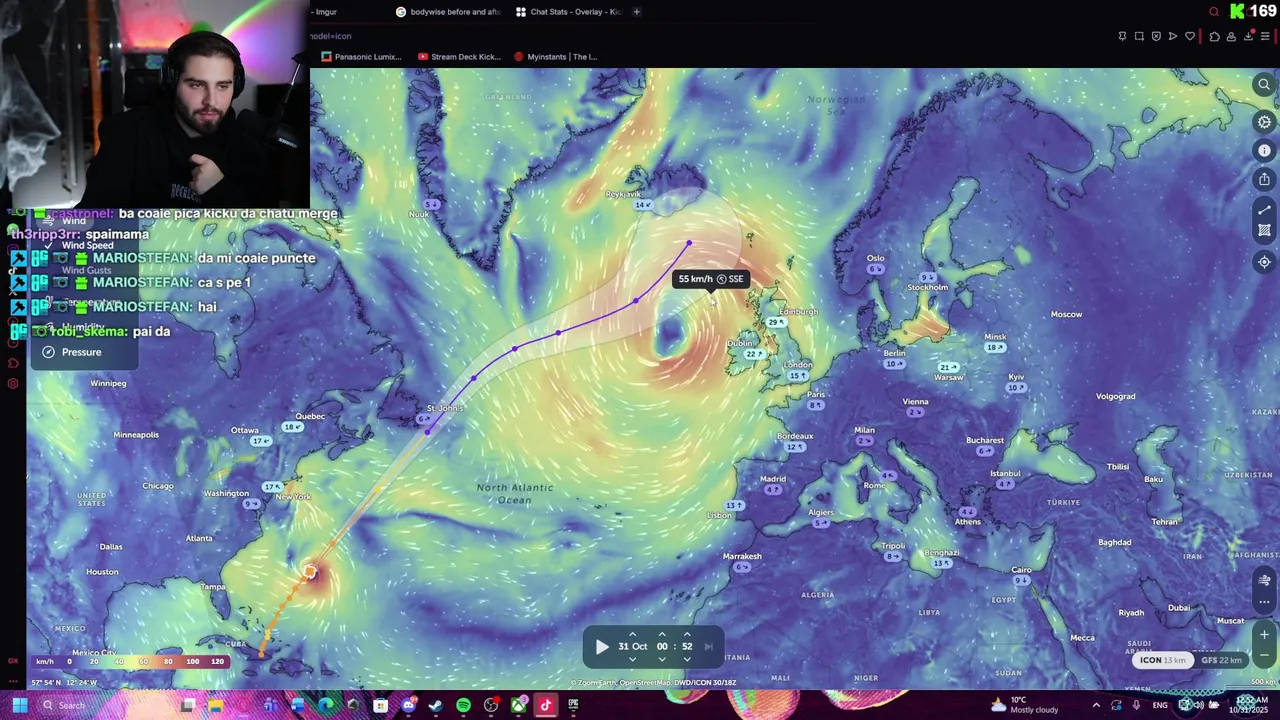Image resolution: width=1280 pixels, height=720 pixels.
Task: Select the ICON 13 km model
Action: point(1163,660)
